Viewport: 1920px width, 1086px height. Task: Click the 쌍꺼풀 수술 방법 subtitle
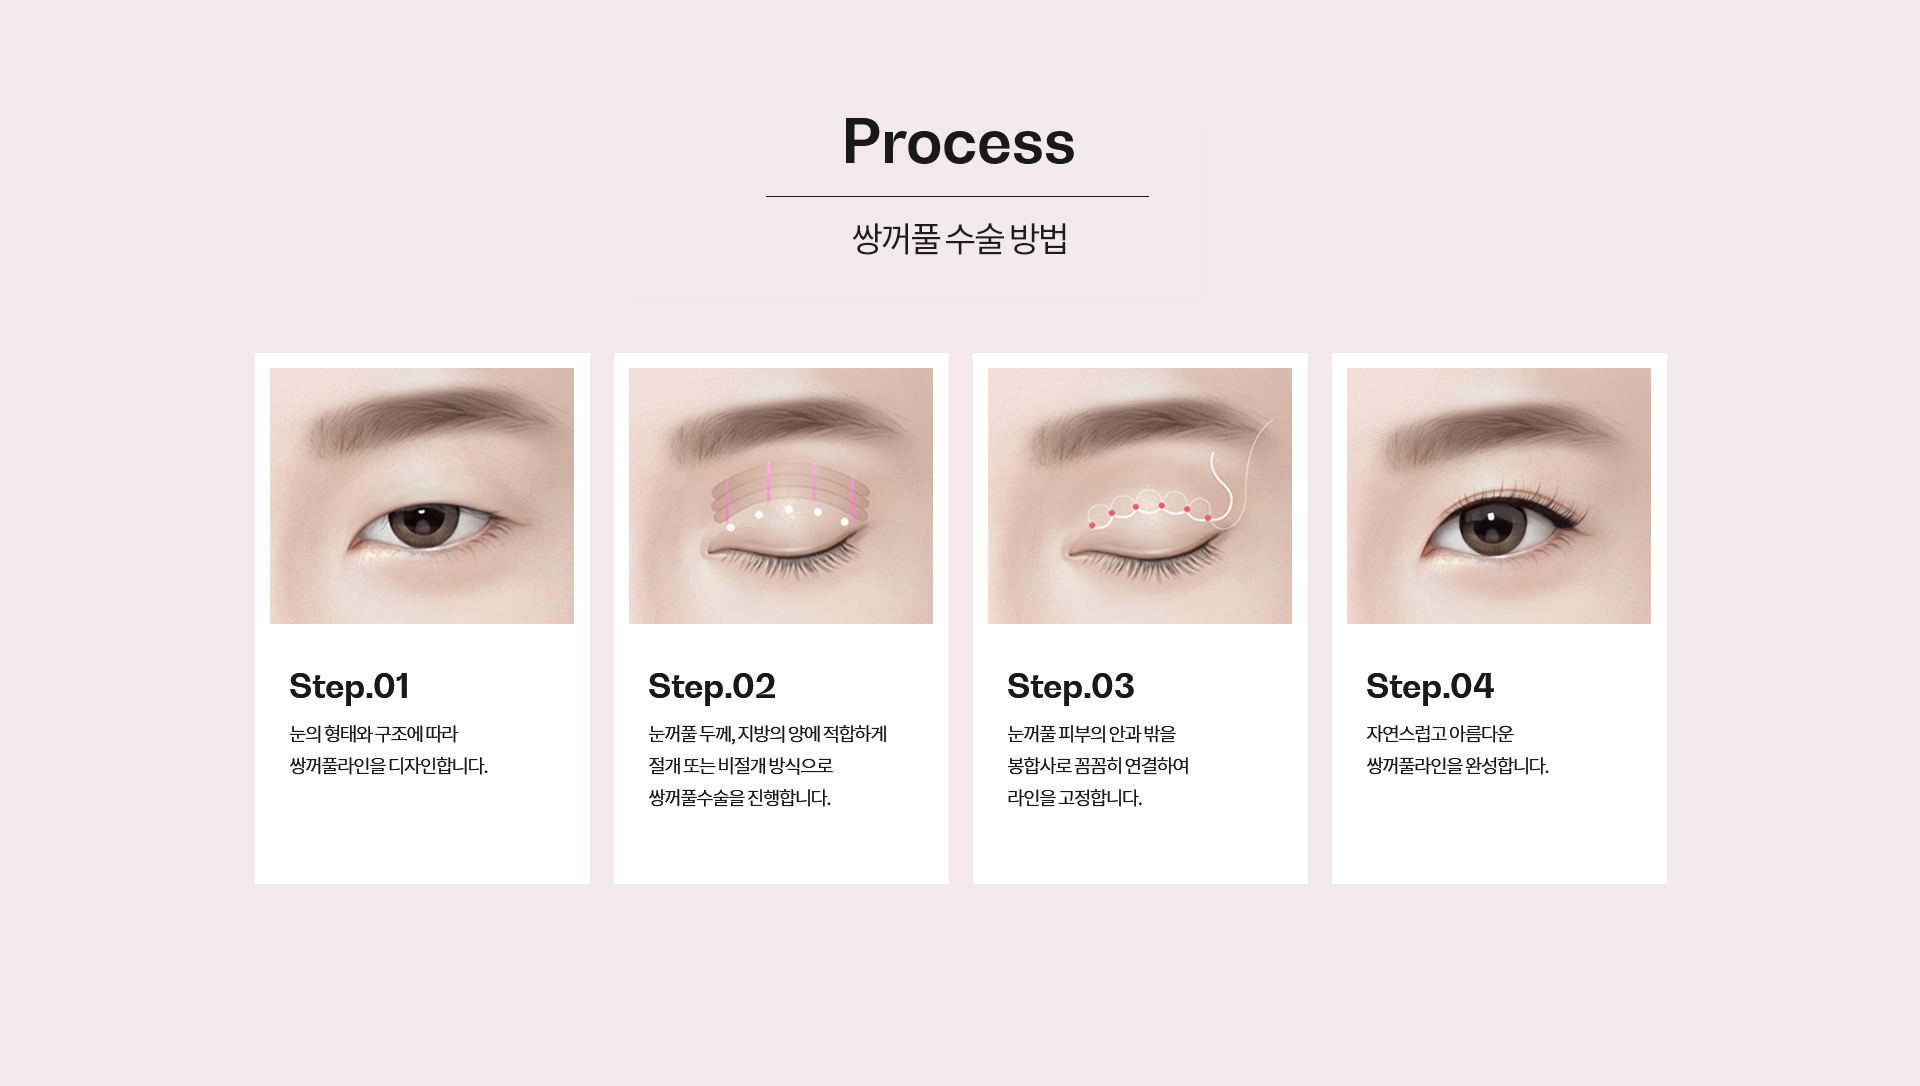coord(960,239)
